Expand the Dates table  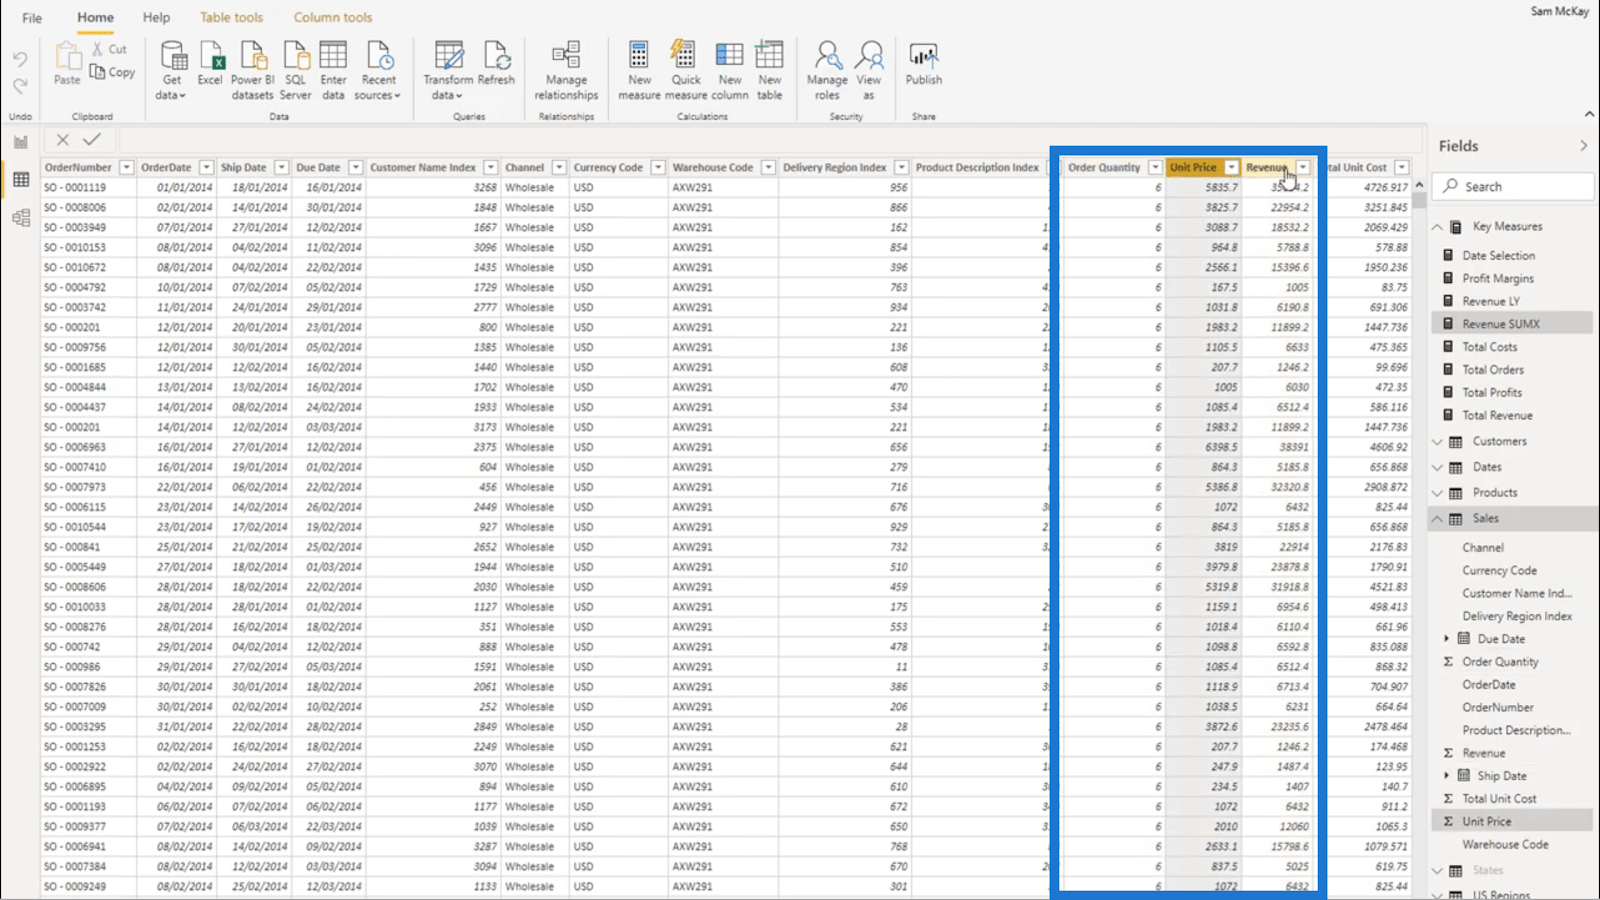click(x=1437, y=467)
